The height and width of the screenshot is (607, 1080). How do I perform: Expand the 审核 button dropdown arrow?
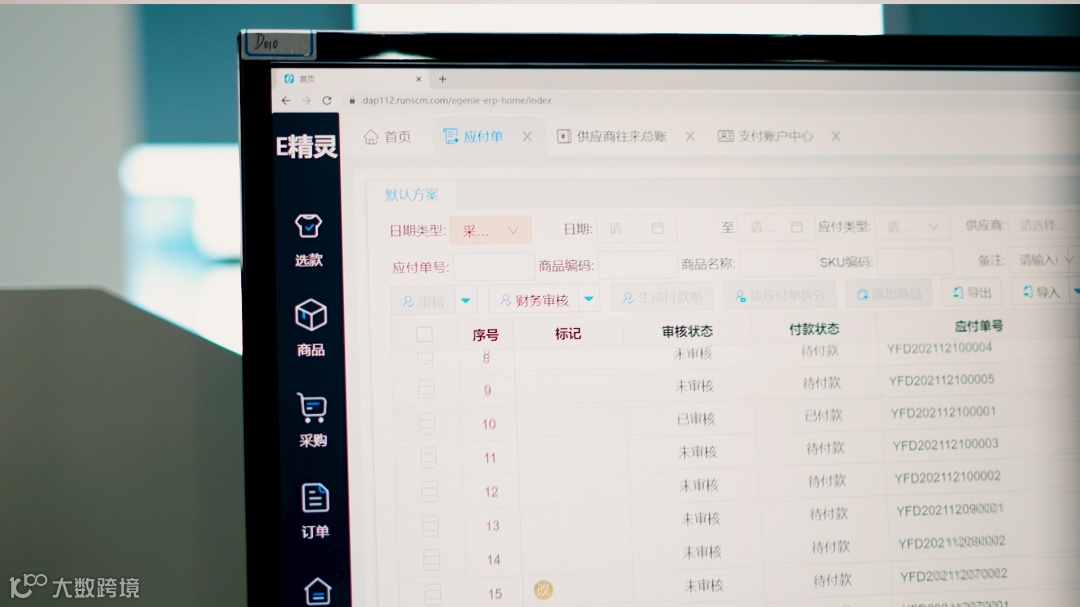click(466, 300)
